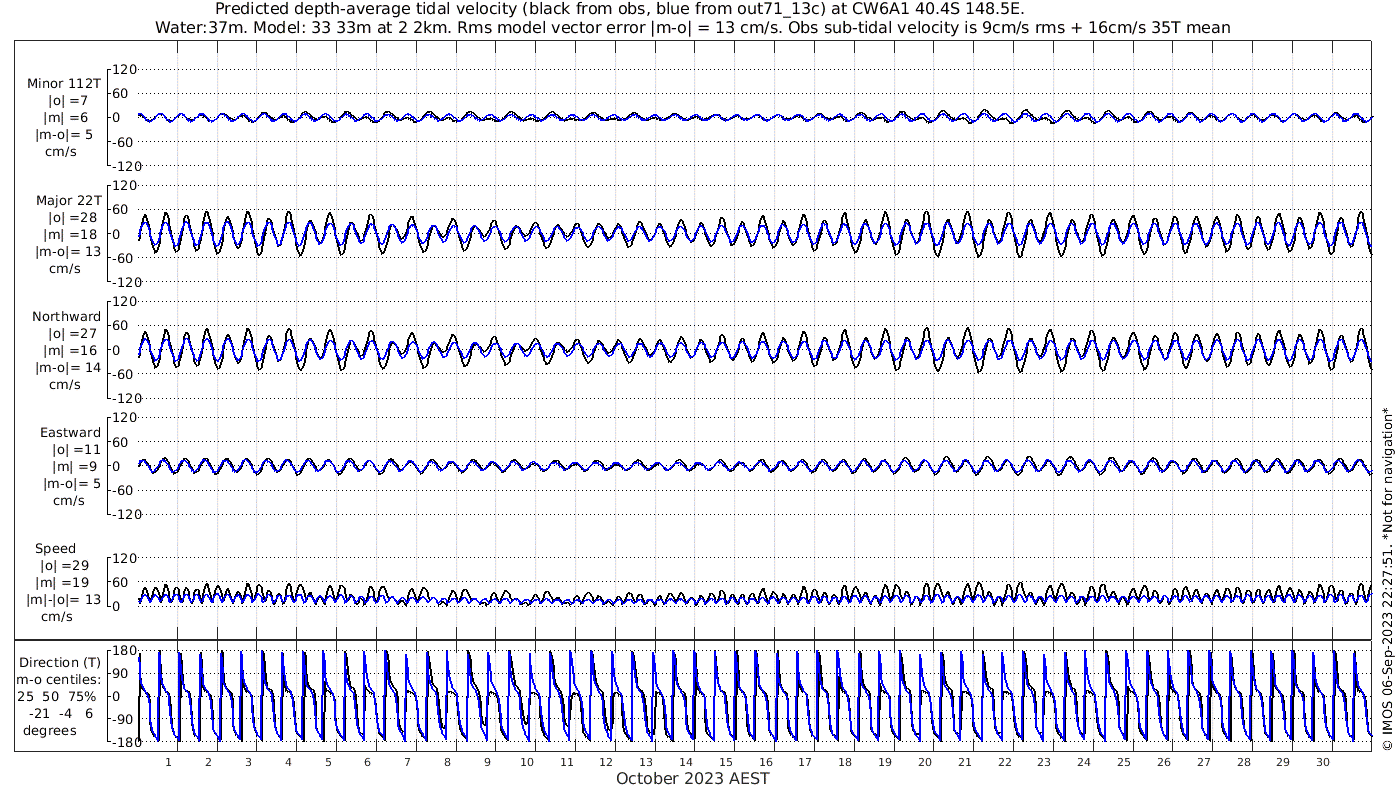
Task: Click the '180' tick of Direction panel
Action: [123, 651]
